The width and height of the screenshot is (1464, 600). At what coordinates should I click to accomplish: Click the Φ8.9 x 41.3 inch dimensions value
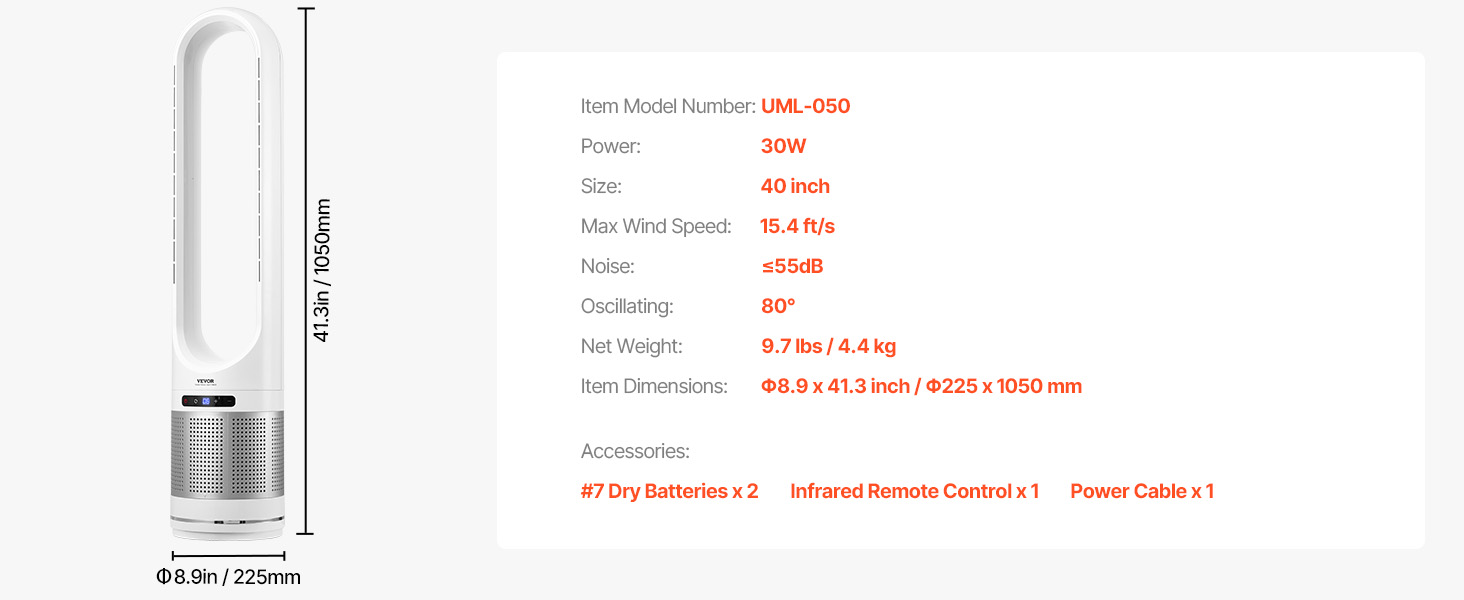pos(835,386)
